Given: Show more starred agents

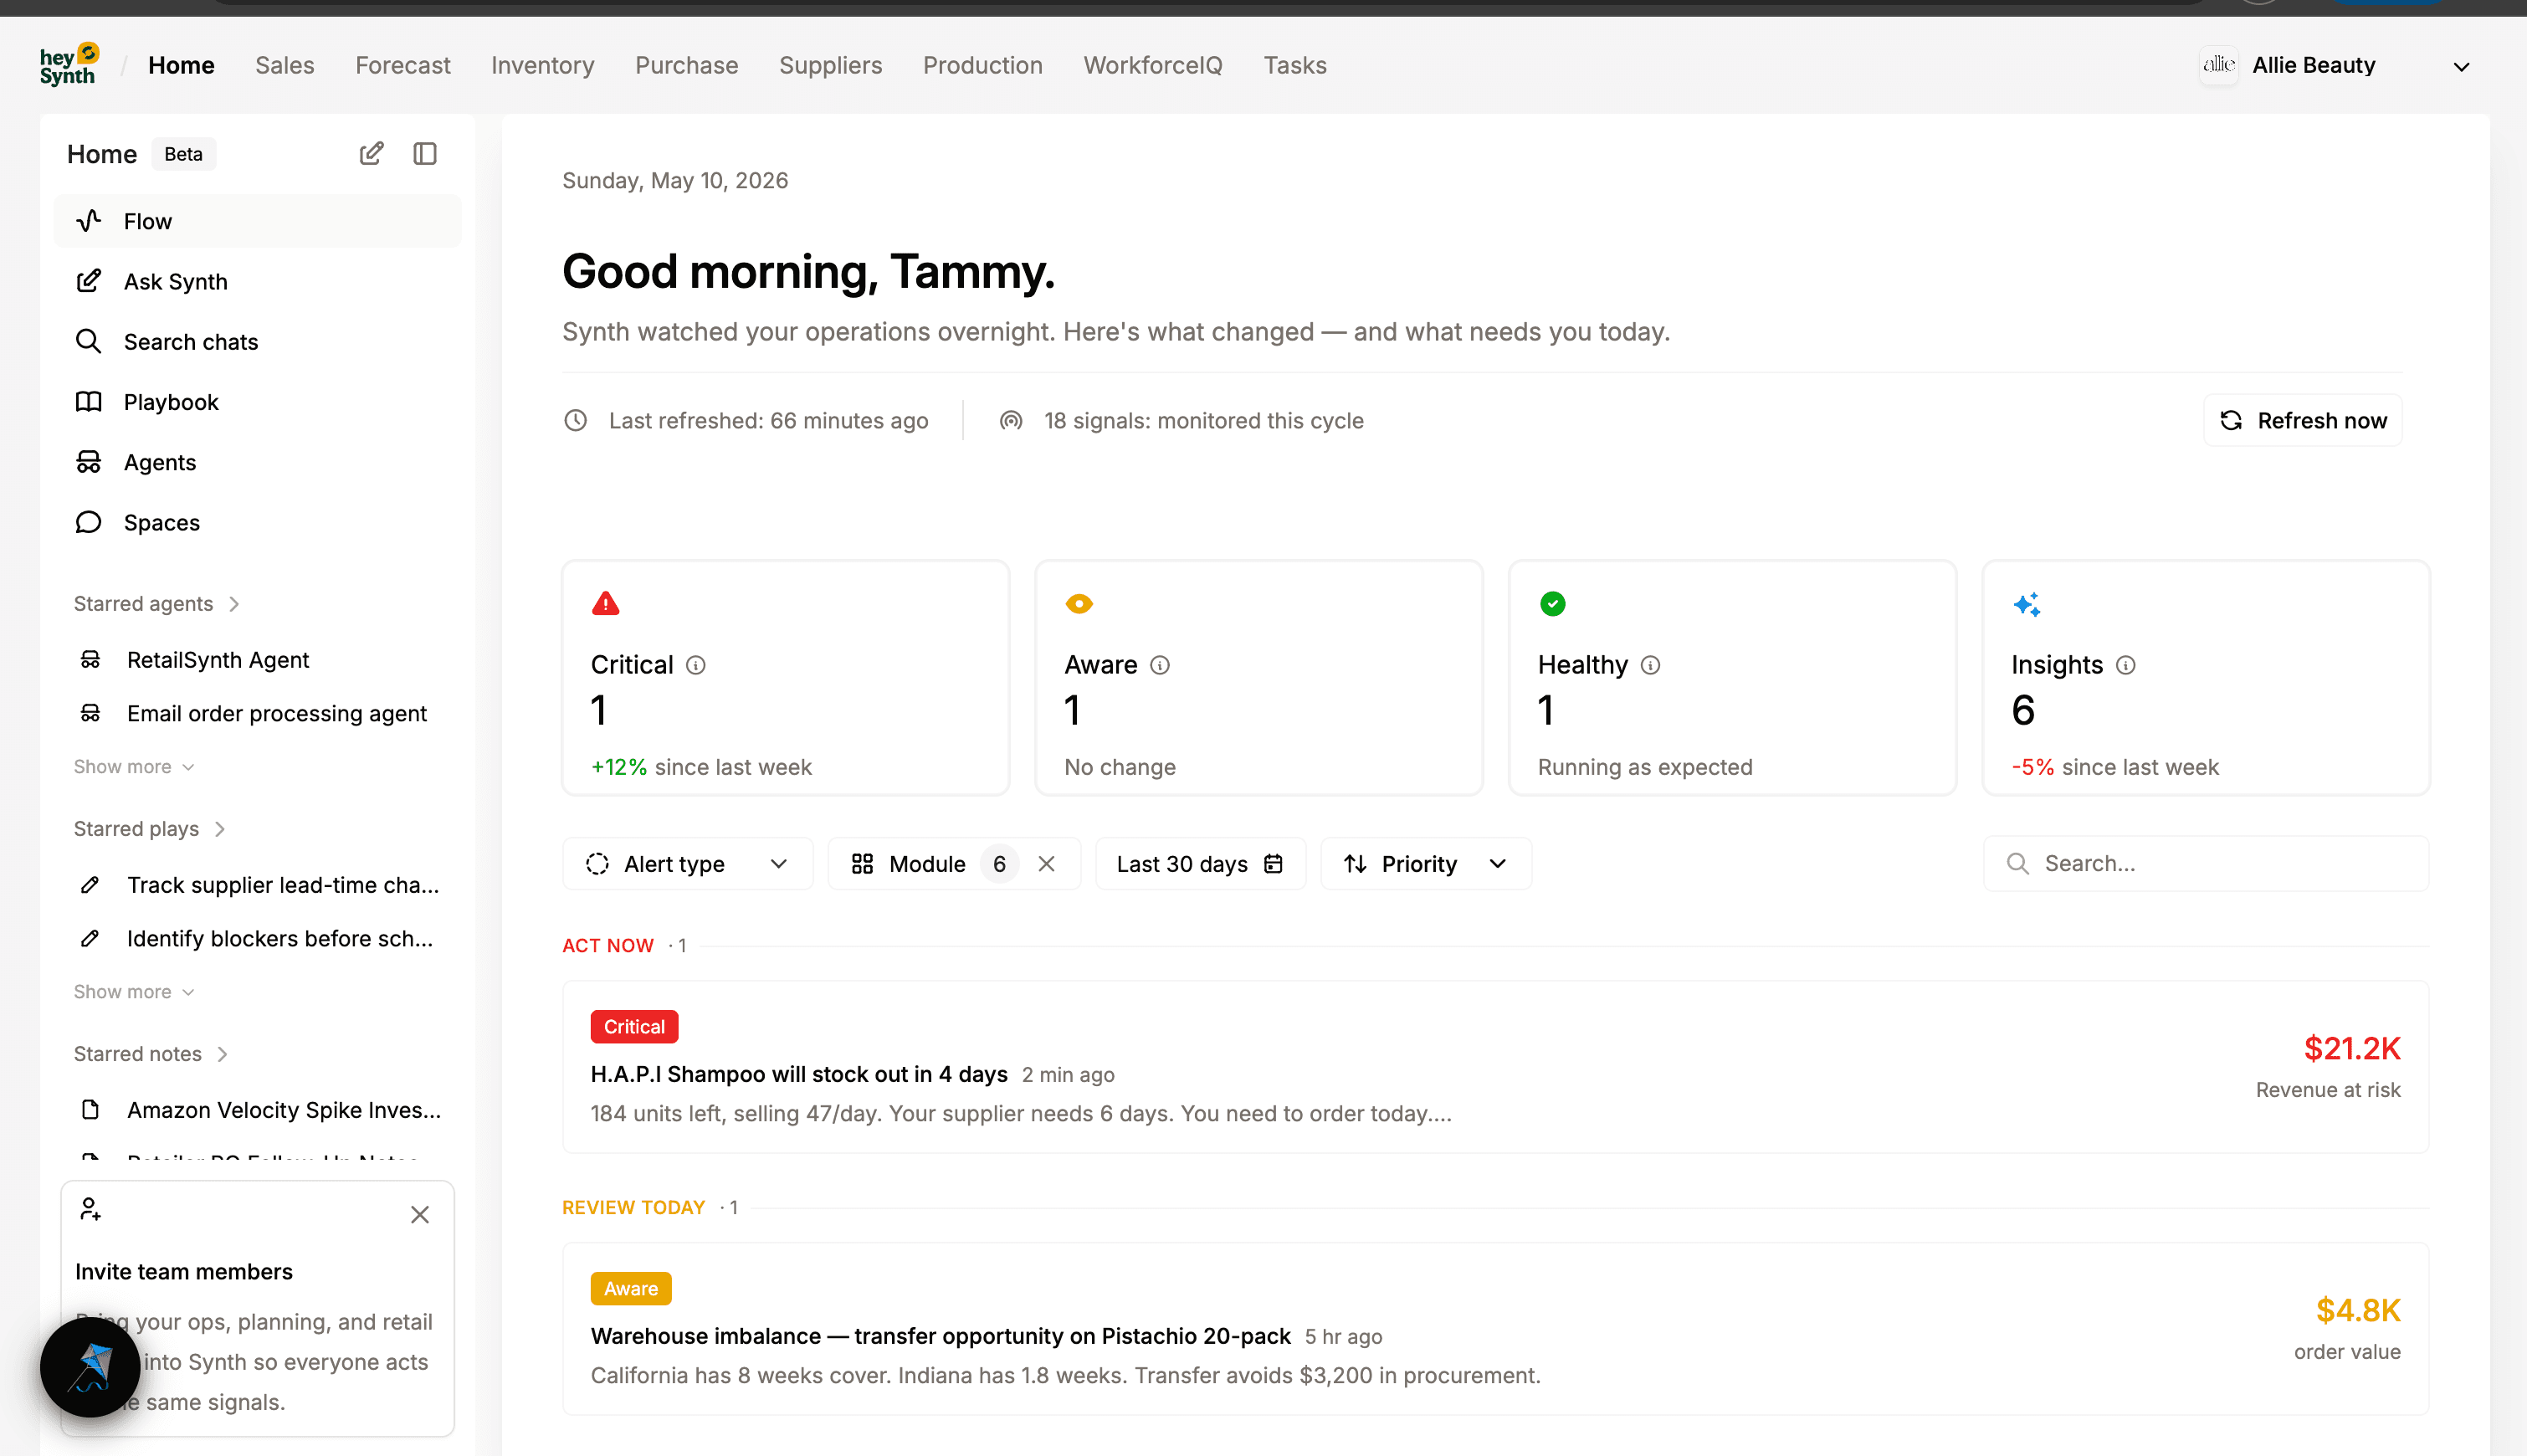Looking at the screenshot, I should 133,767.
